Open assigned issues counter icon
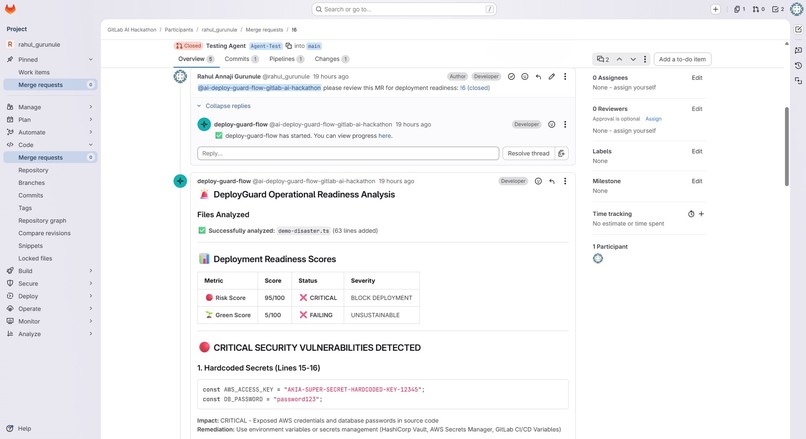The image size is (806, 439). [x=739, y=9]
